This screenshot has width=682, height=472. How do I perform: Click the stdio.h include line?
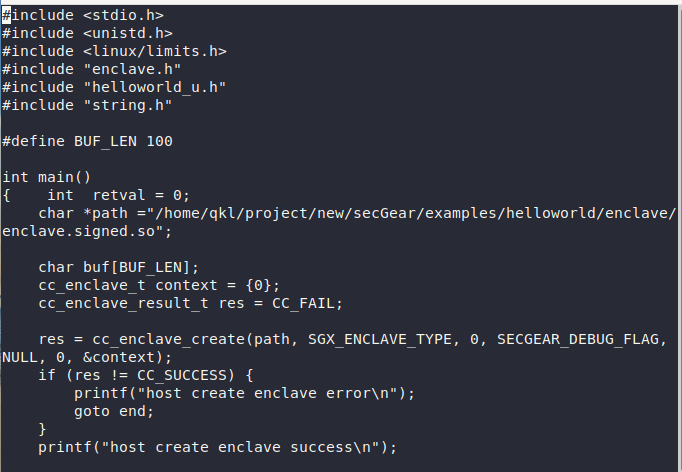click(x=82, y=16)
